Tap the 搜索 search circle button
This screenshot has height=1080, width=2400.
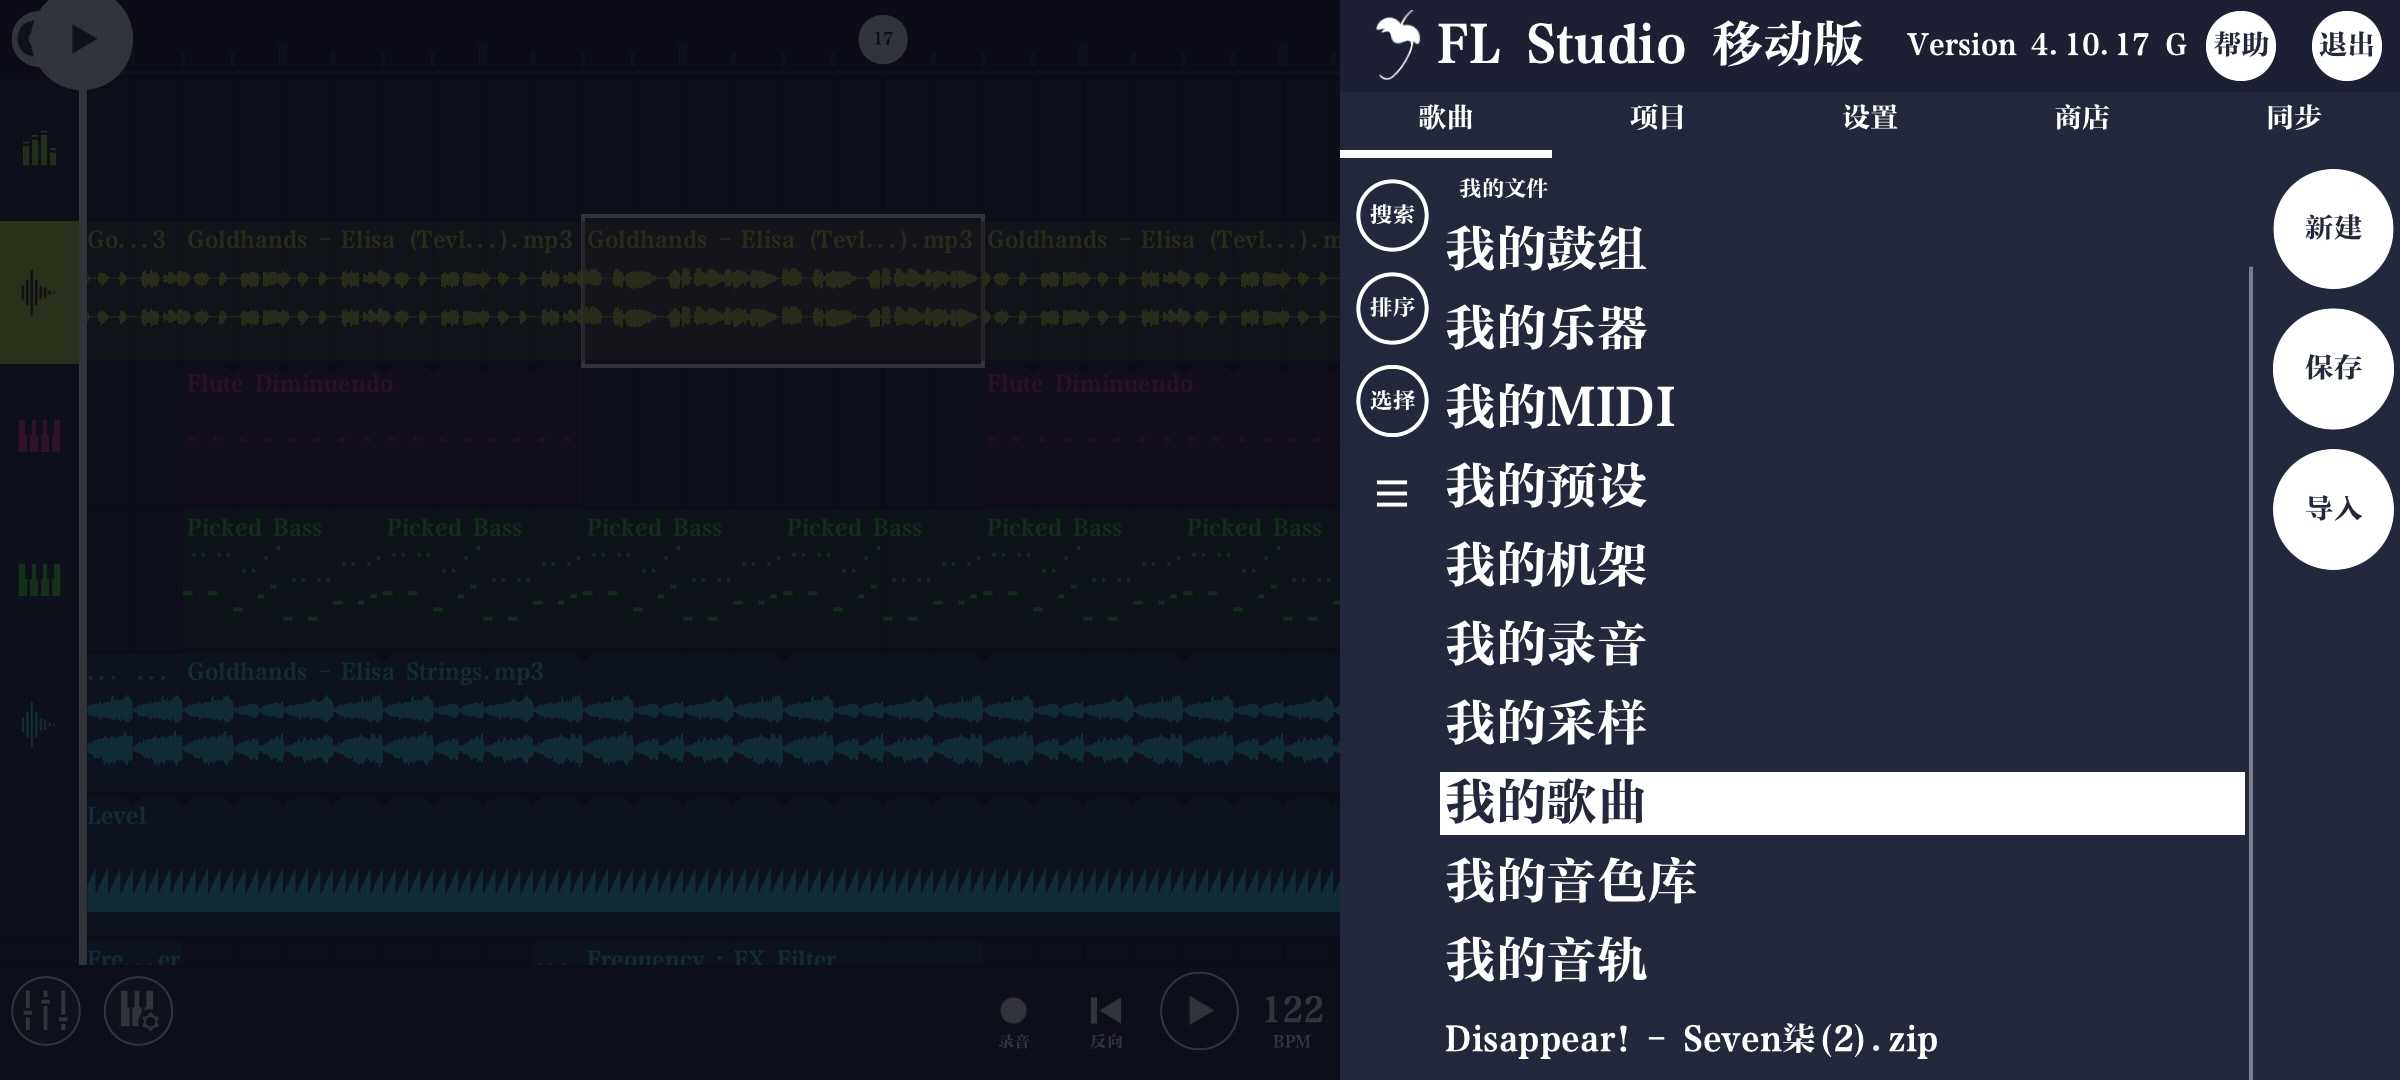pos(1392,215)
